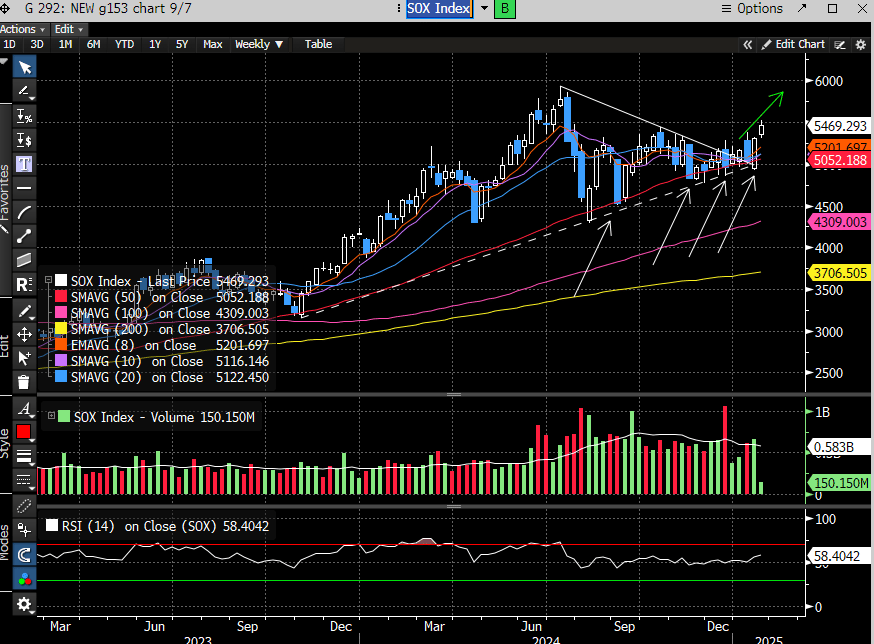
Task: Select the arrow pointer tool
Action: [x=24, y=67]
